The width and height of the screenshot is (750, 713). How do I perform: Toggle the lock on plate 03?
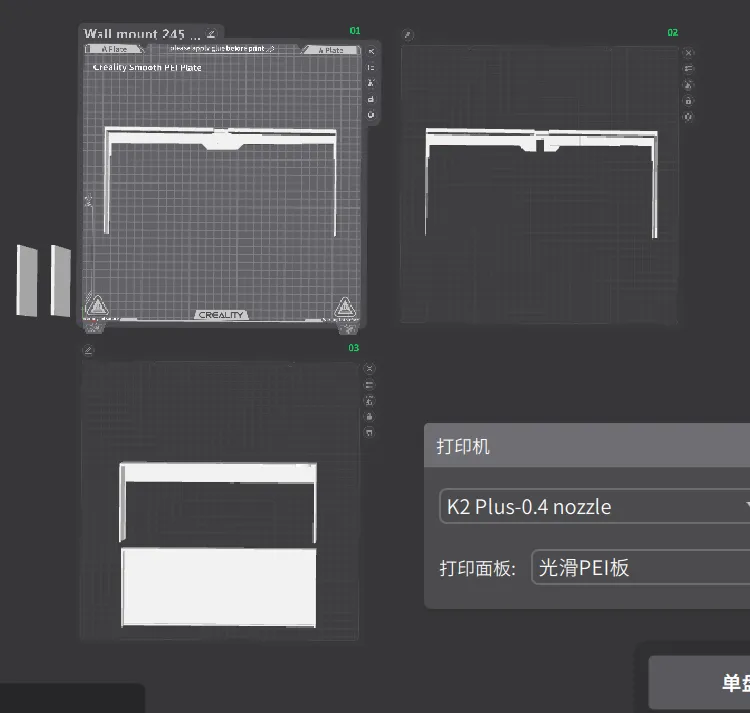[x=370, y=416]
